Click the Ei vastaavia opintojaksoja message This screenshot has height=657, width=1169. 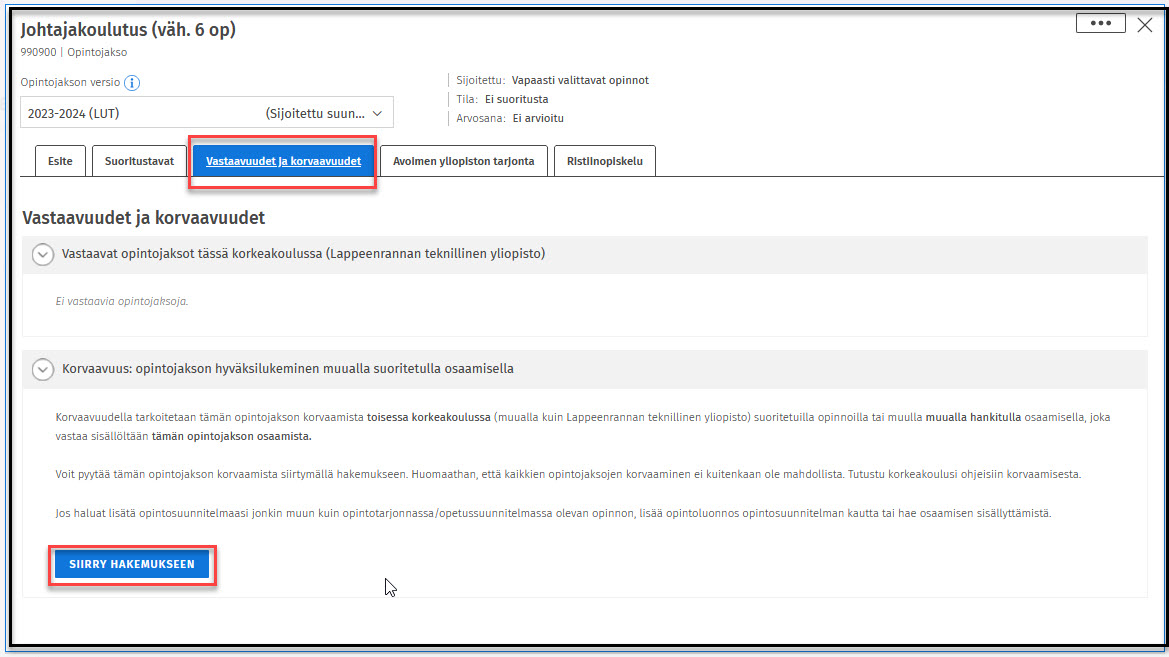click(121, 301)
